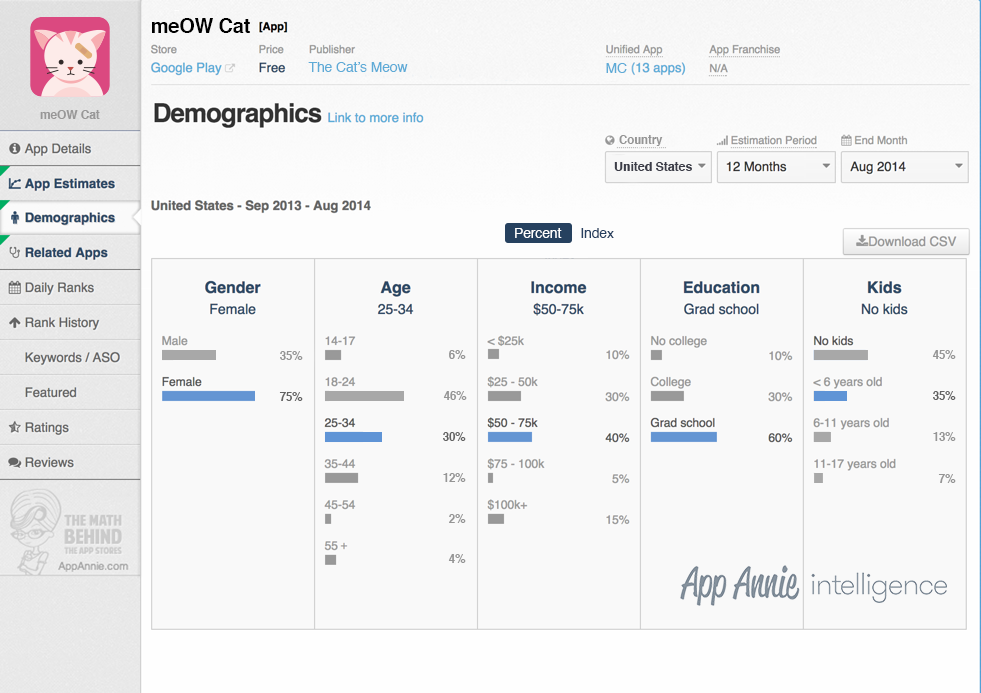Image resolution: width=981 pixels, height=693 pixels.
Task: Open the 12 Months estimation period dropdown
Action: click(776, 167)
